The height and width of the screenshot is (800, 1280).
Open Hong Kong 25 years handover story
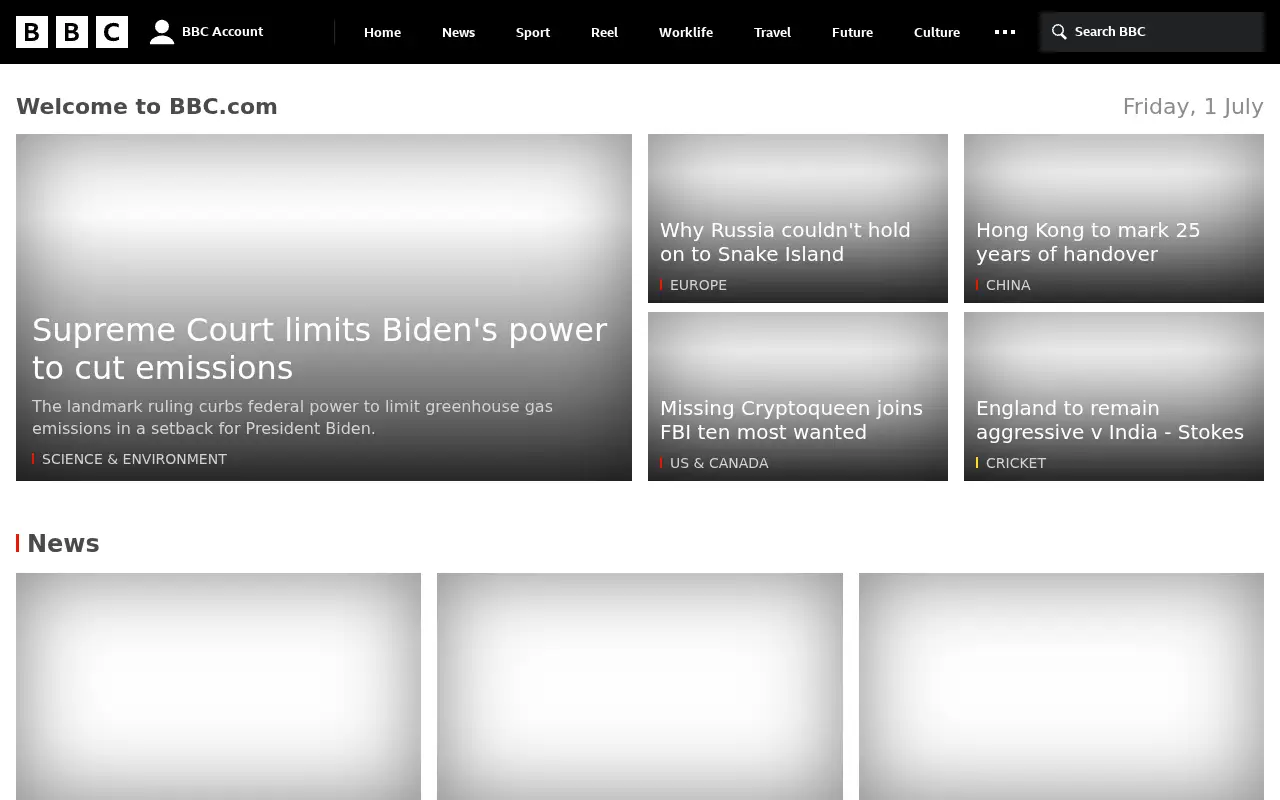1088,242
